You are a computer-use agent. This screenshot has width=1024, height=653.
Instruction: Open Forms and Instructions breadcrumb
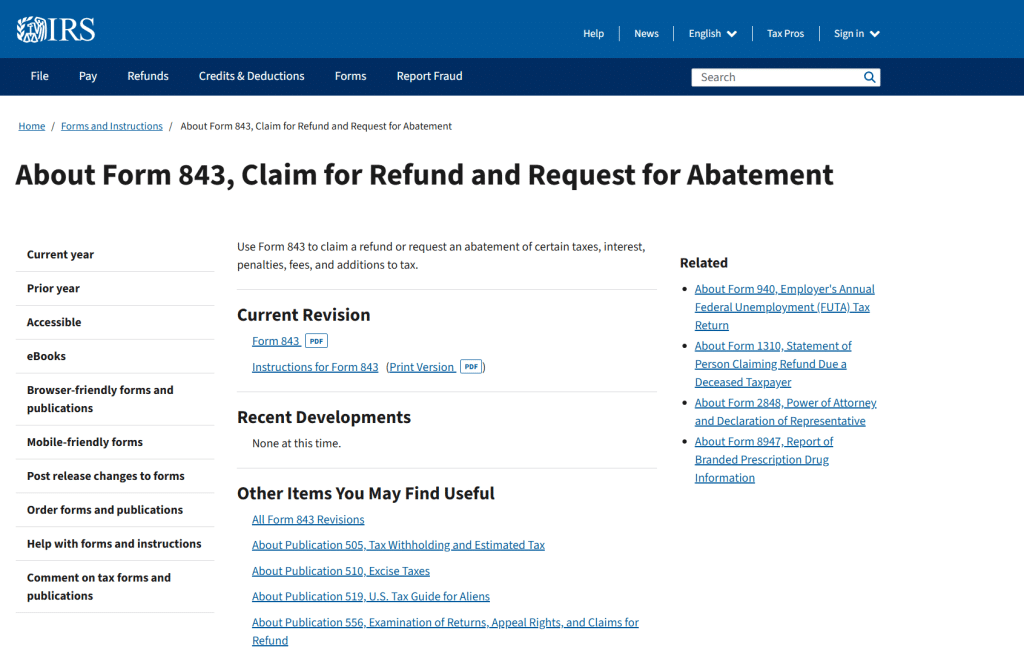112,126
